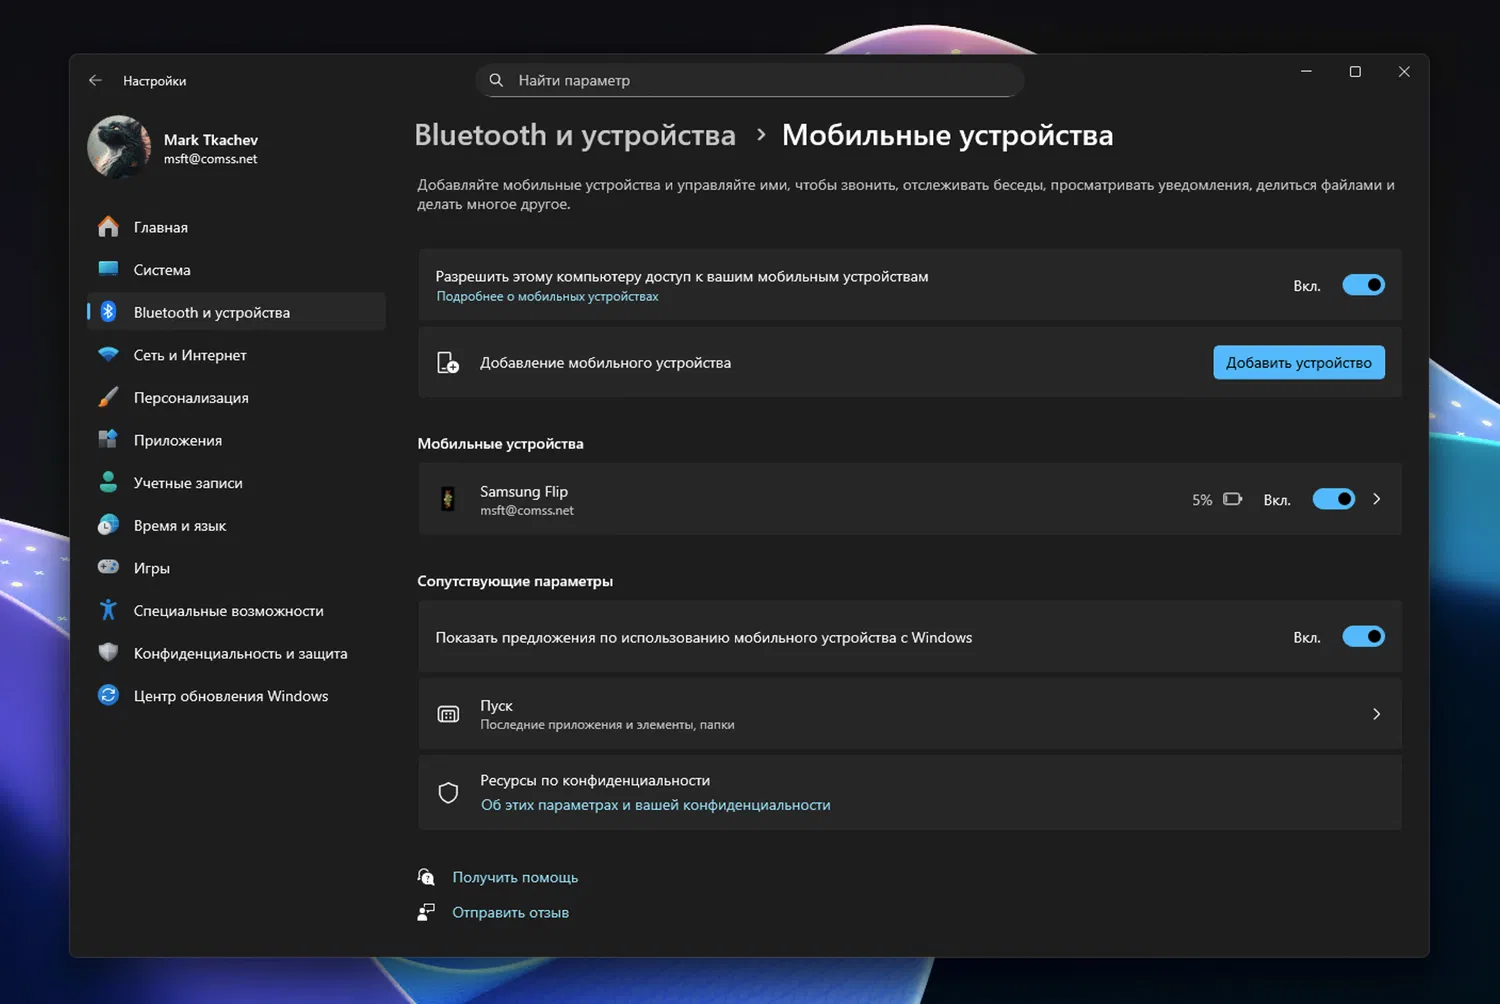1500x1004 pixels.
Task: Click msft@comss.net under Samsung Flip
Action: coord(527,510)
